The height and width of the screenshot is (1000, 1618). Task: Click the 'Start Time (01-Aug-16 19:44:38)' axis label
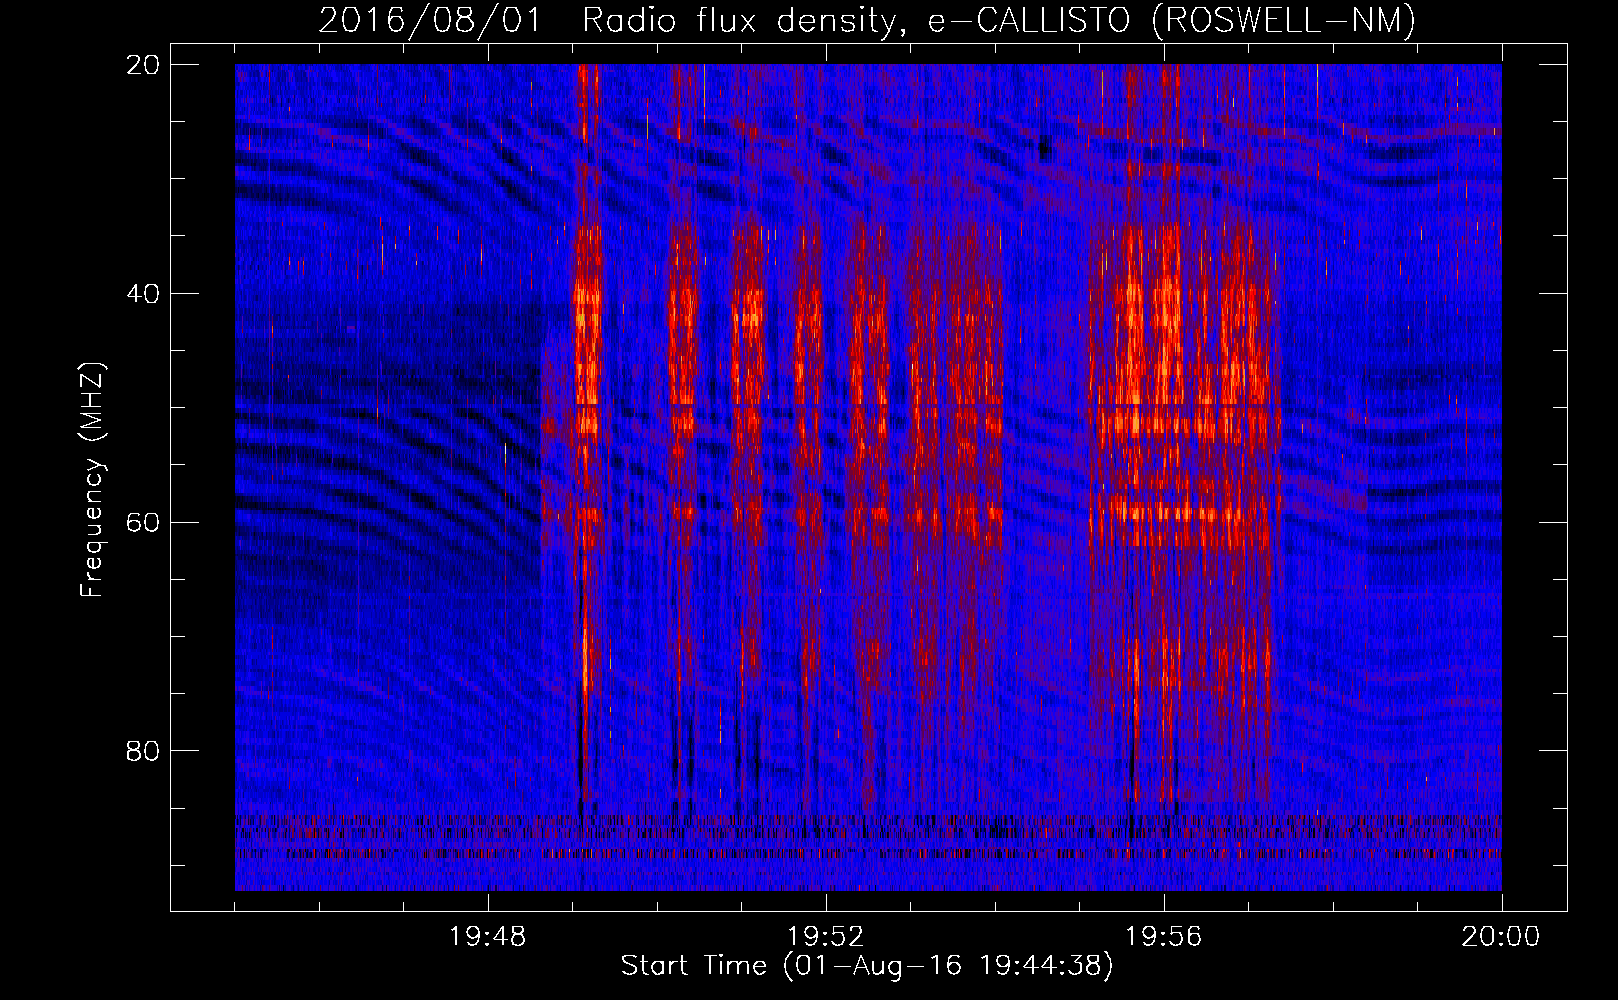tap(867, 966)
